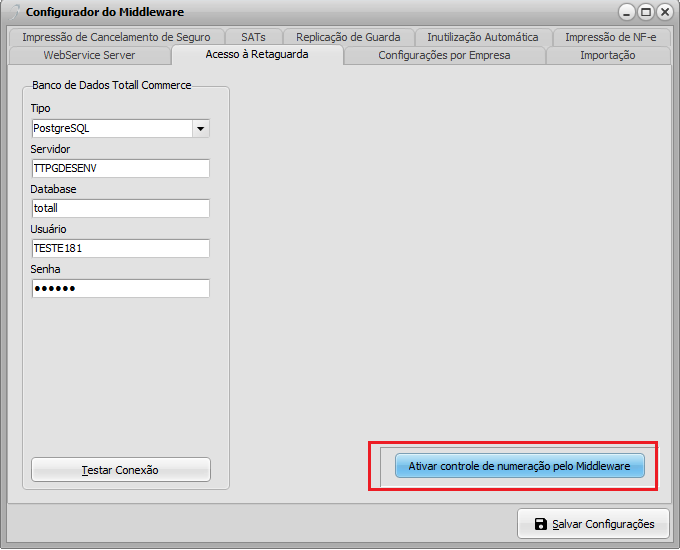Viewport: 680px width, 550px height.
Task: Click the floppy disk save icon
Action: 541,524
